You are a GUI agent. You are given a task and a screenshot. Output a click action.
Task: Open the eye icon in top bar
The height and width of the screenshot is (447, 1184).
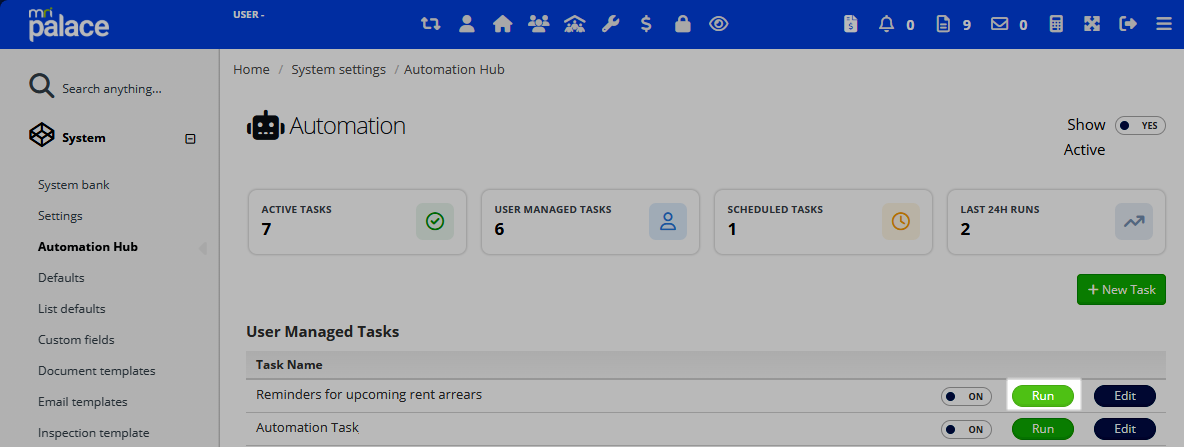[x=719, y=24]
